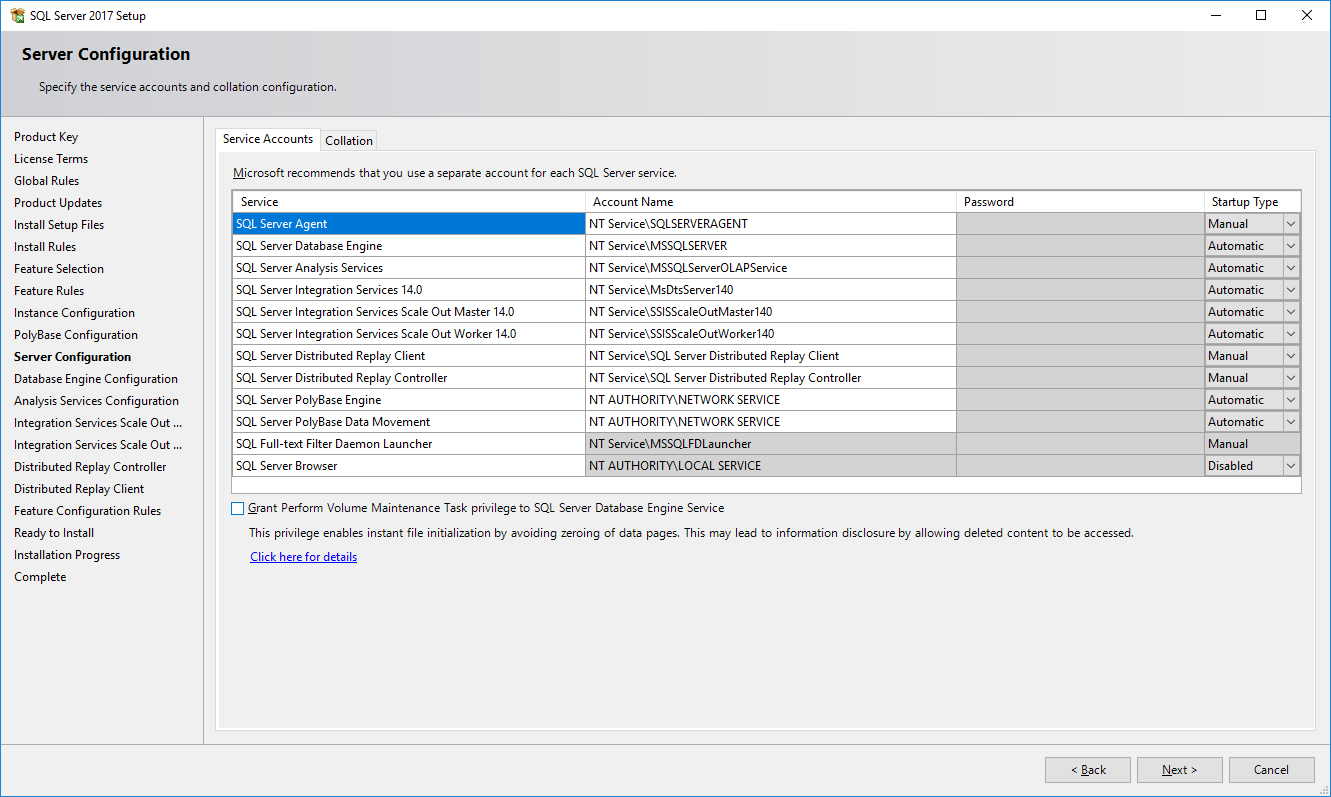Click PolyBase Configuration step in sidebar
The height and width of the screenshot is (797, 1331).
[76, 335]
